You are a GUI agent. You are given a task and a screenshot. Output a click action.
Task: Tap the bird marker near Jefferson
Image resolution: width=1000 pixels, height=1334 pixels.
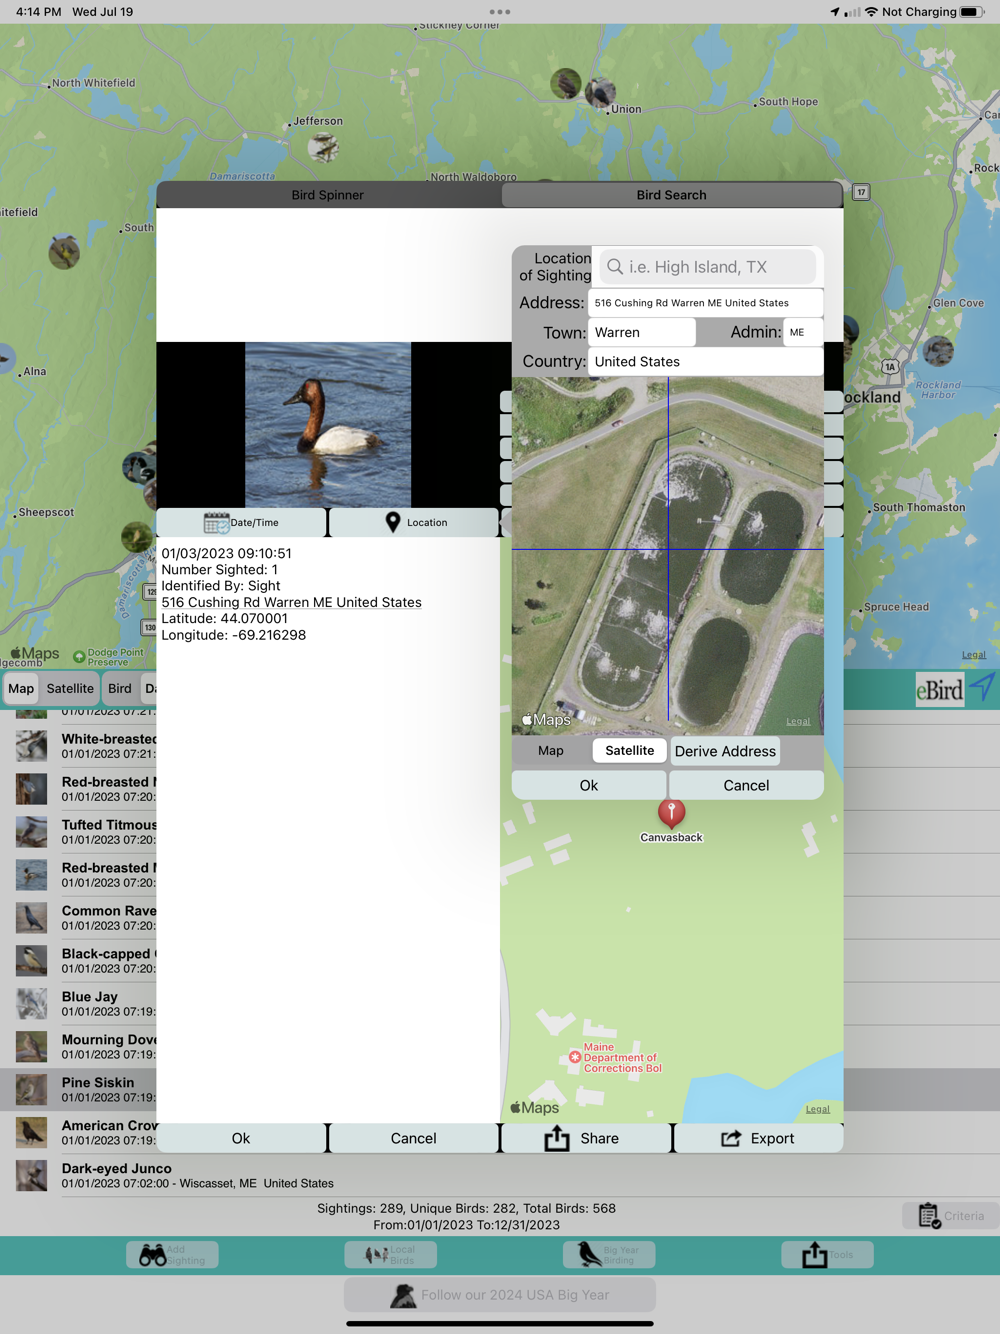coord(323,148)
